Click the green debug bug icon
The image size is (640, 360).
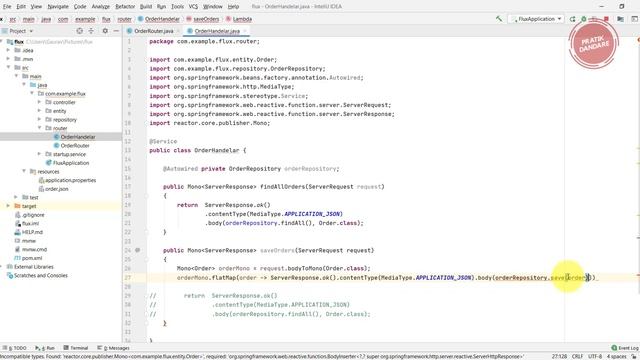coord(584,19)
